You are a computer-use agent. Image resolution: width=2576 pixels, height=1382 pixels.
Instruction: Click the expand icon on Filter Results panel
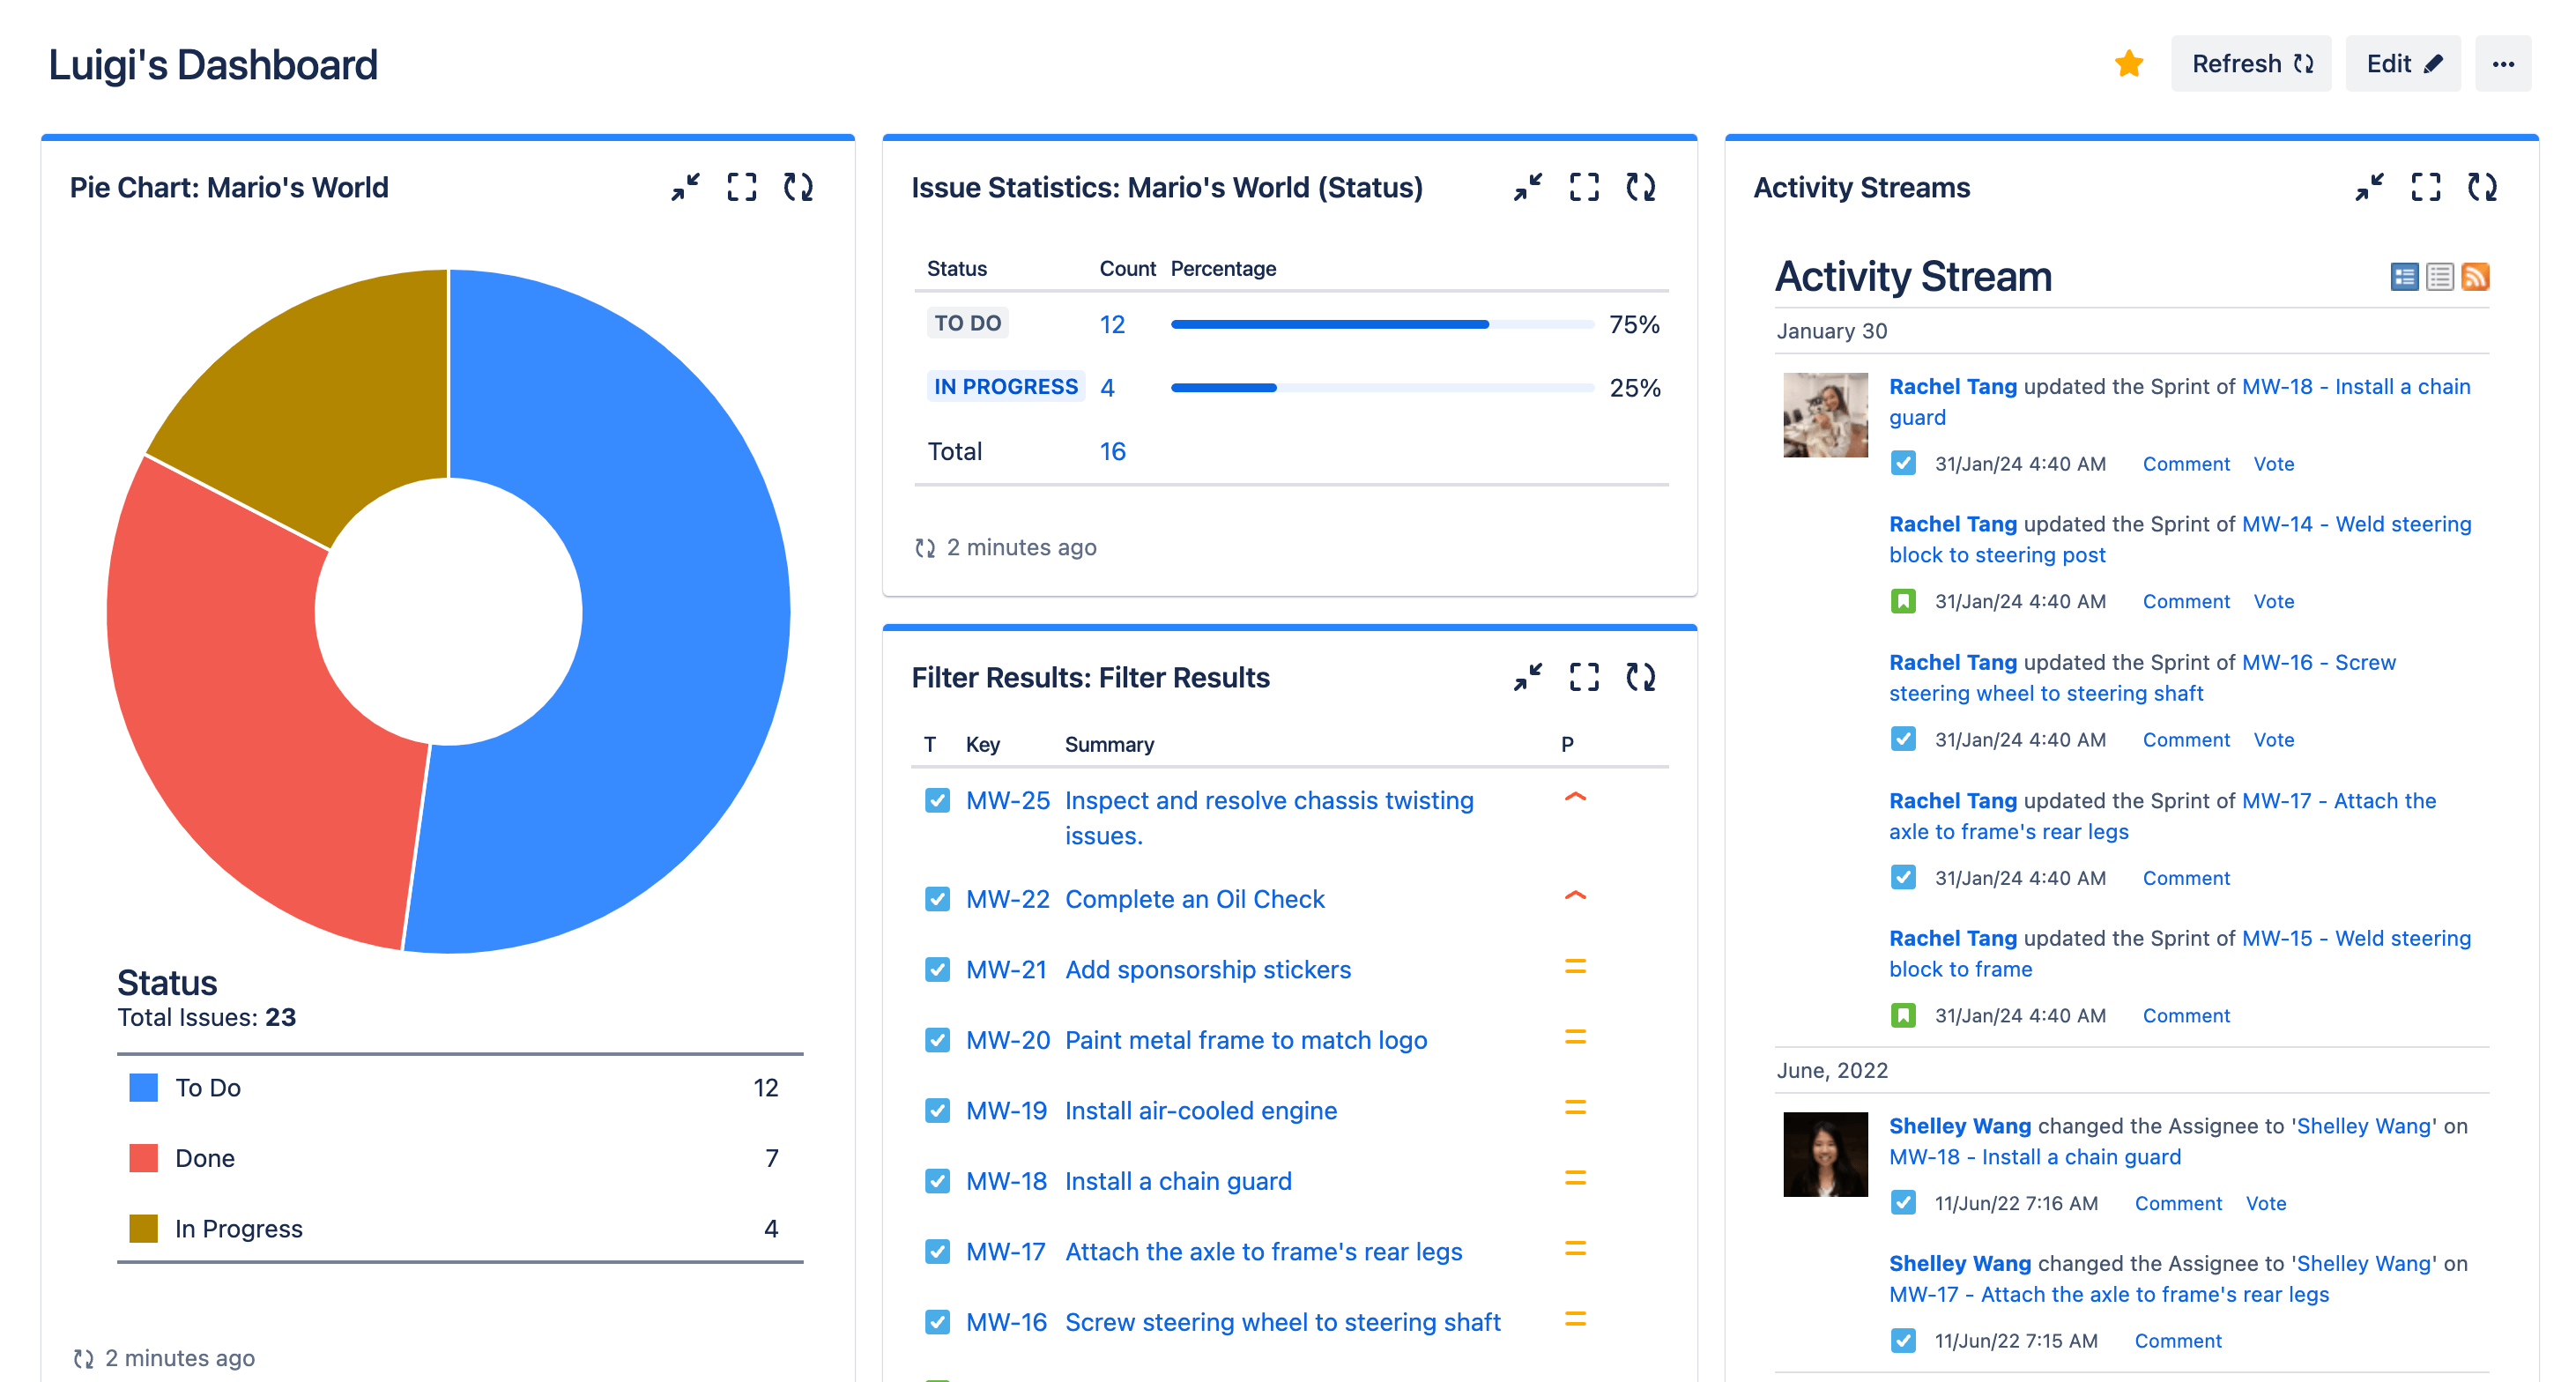coord(1583,677)
